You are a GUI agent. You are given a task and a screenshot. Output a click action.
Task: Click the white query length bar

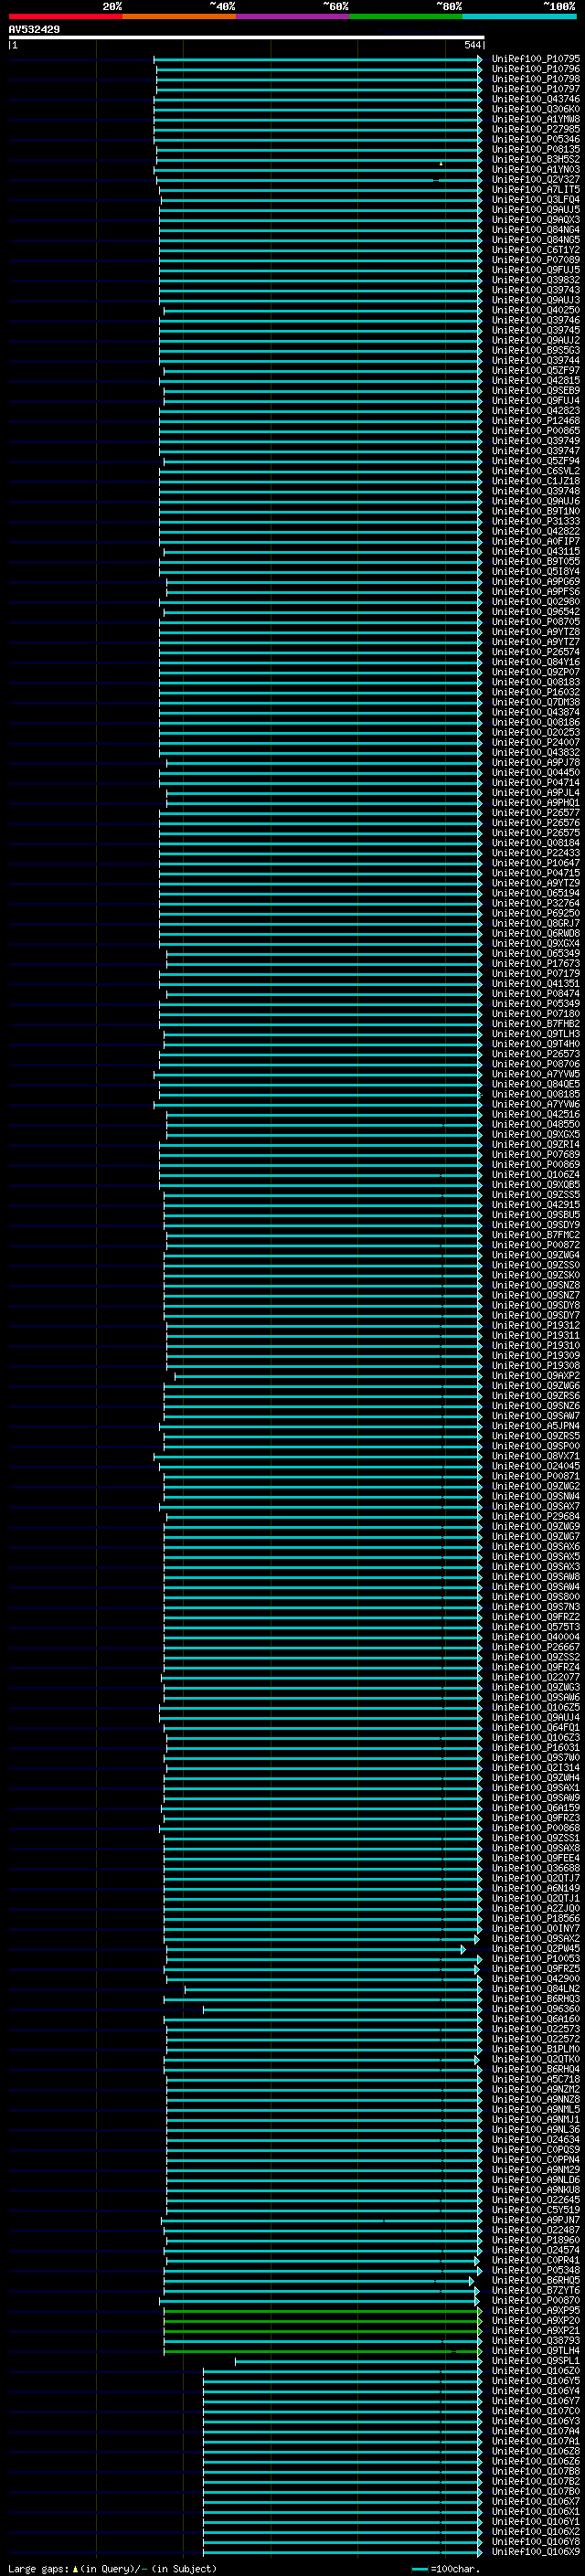click(x=246, y=38)
